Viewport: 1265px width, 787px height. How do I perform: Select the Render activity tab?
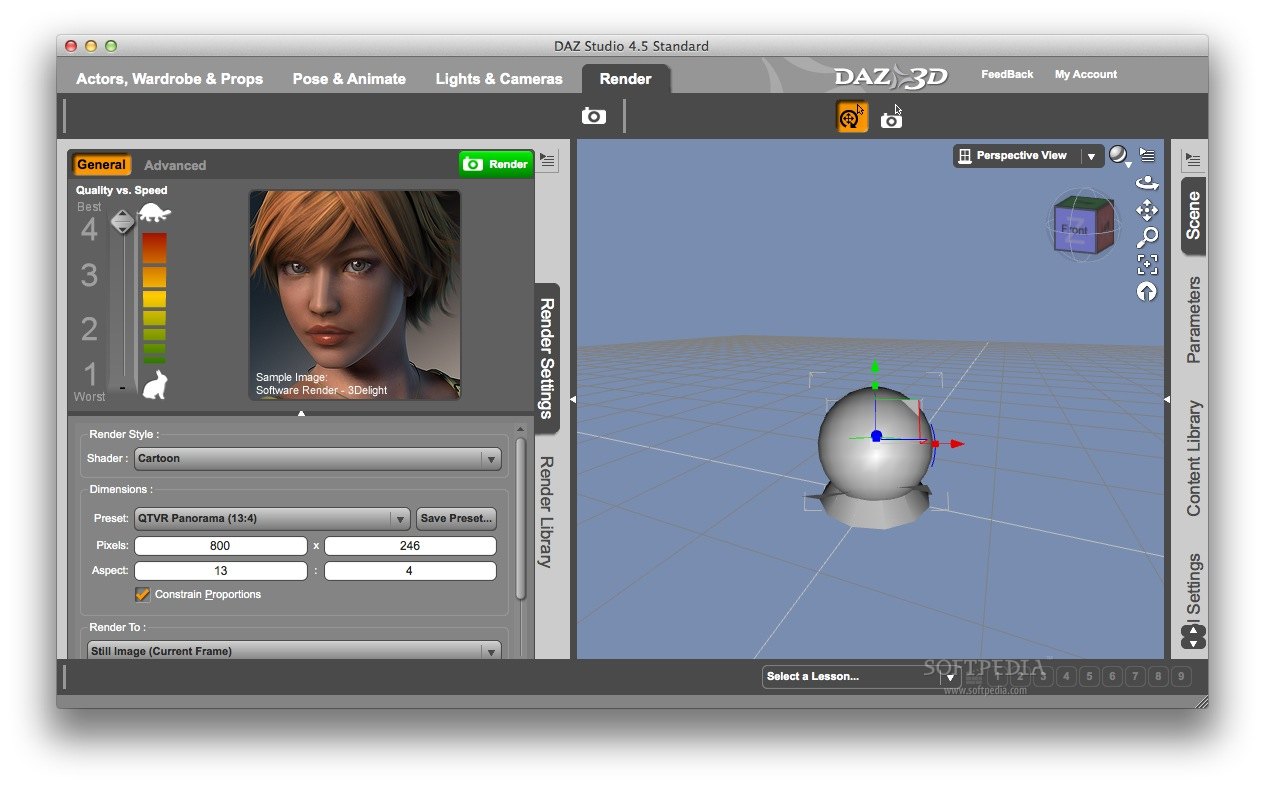tap(626, 79)
